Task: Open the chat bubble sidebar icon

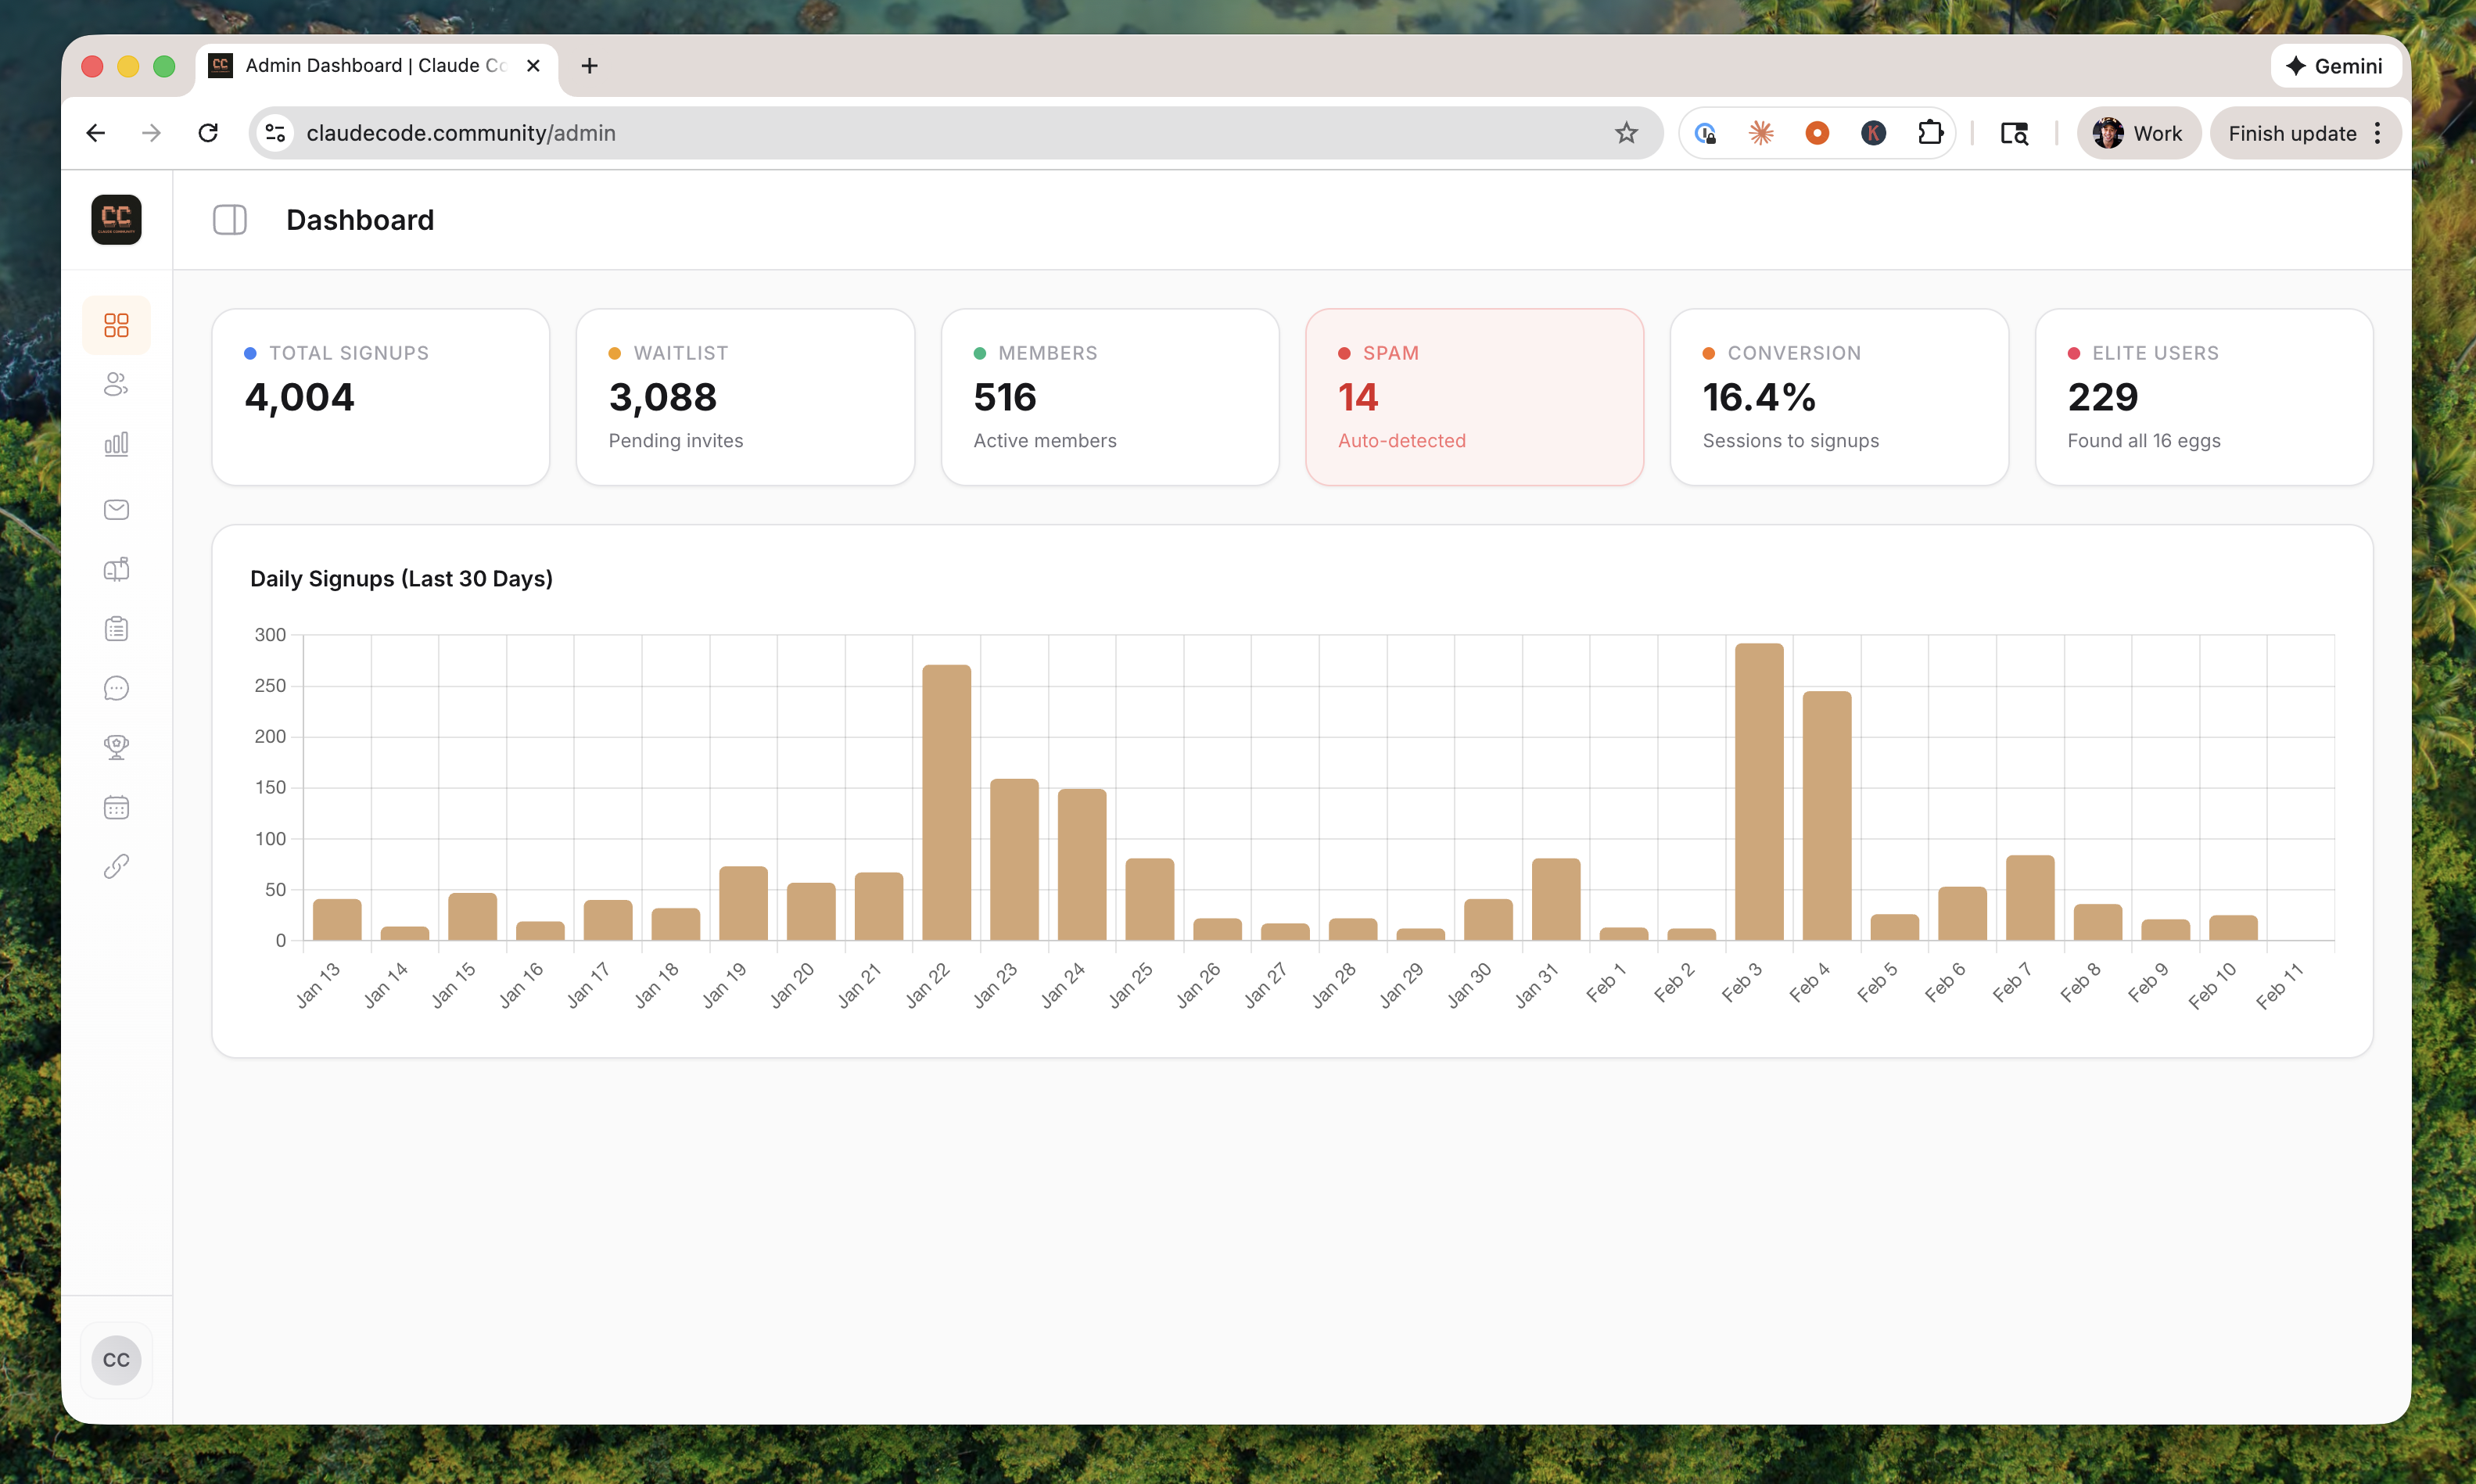Action: [116, 688]
